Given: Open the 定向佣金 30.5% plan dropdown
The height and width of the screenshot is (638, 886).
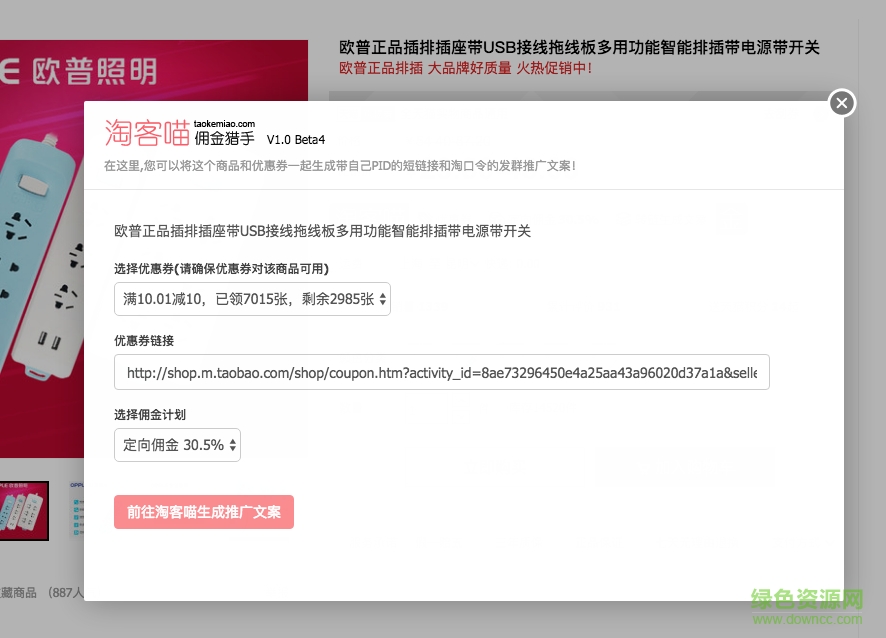Looking at the screenshot, I should click(x=177, y=445).
